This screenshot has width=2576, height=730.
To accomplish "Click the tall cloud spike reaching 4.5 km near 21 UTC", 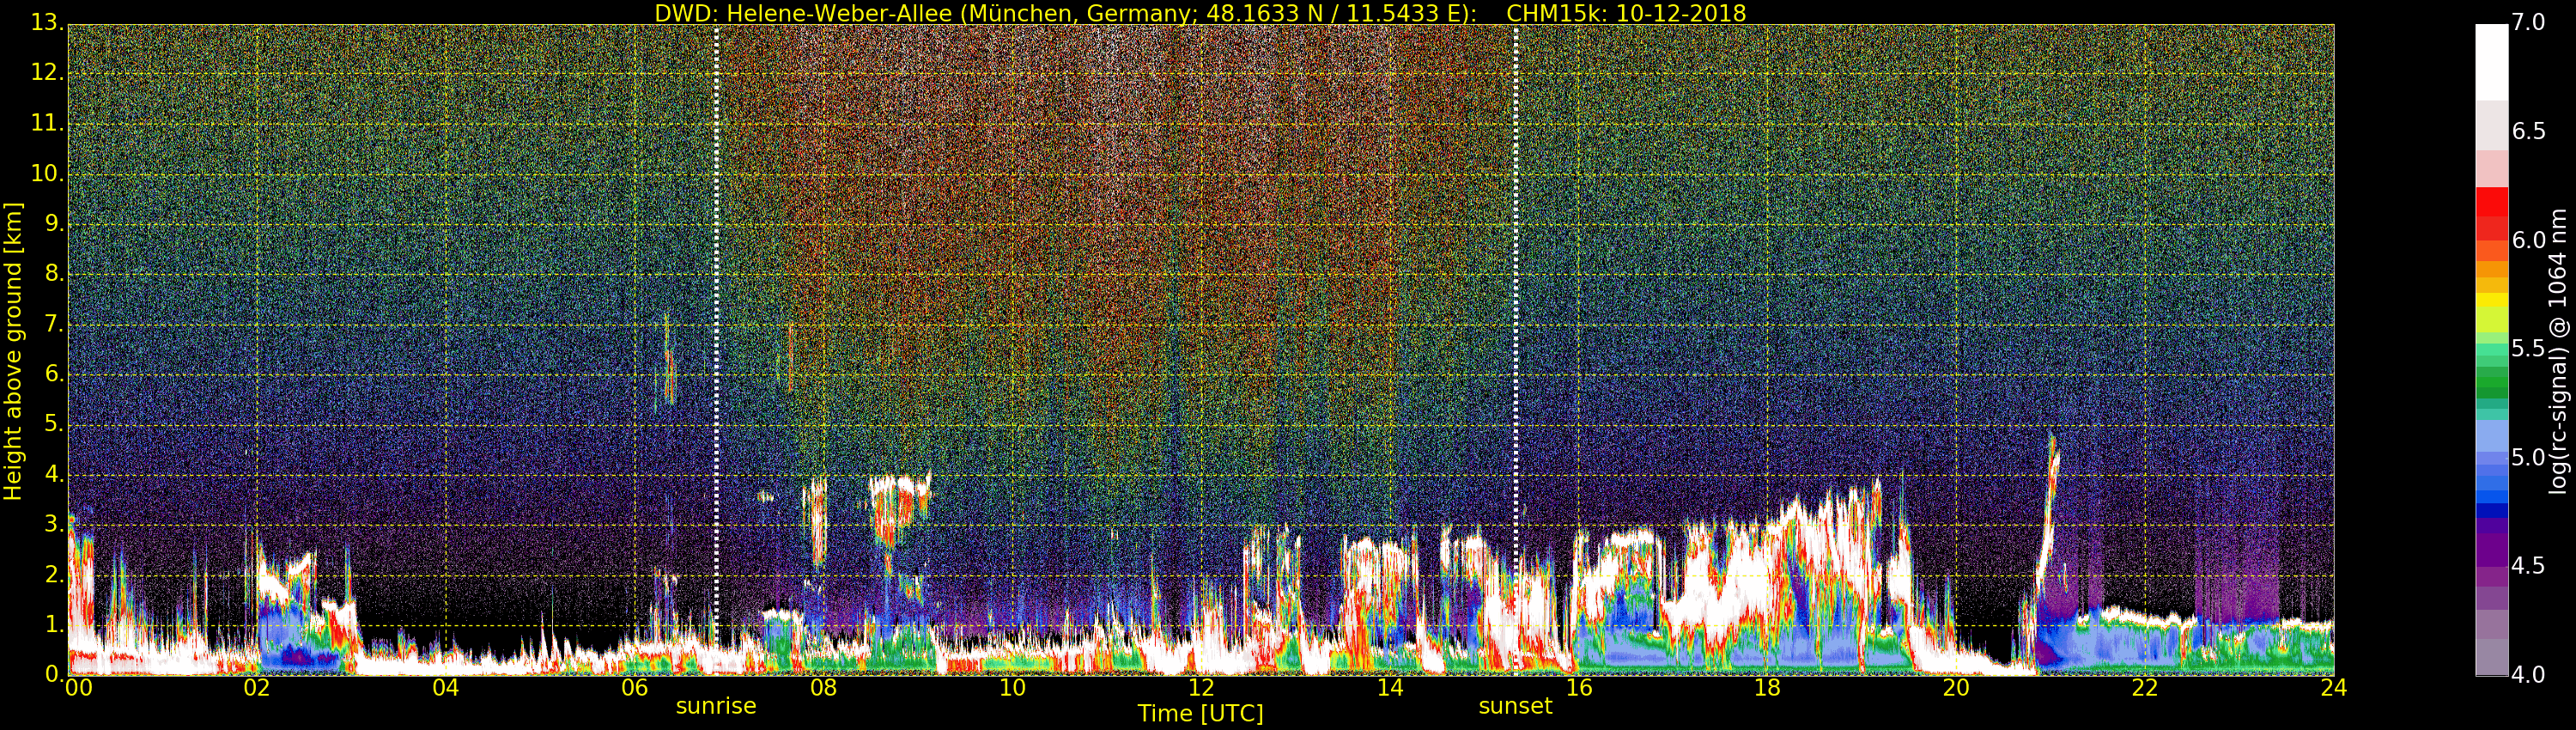I will point(2048,510).
